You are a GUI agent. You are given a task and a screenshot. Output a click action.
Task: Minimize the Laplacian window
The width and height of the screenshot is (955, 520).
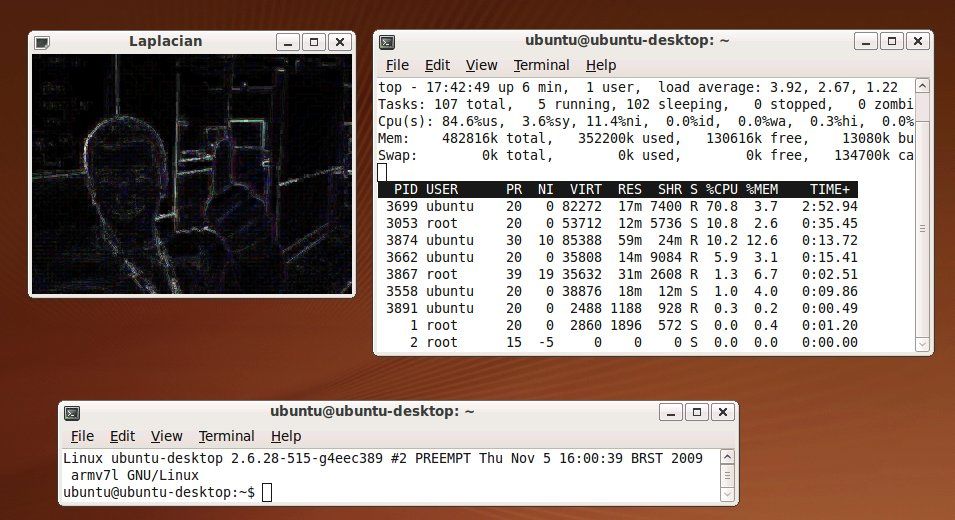tap(287, 42)
